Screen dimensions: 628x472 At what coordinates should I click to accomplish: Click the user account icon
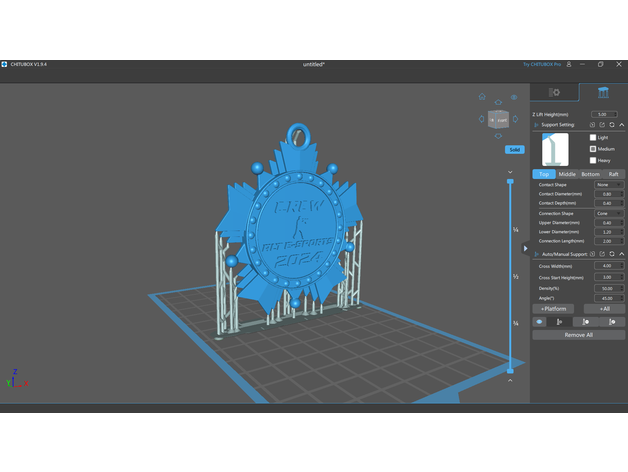(x=568, y=64)
